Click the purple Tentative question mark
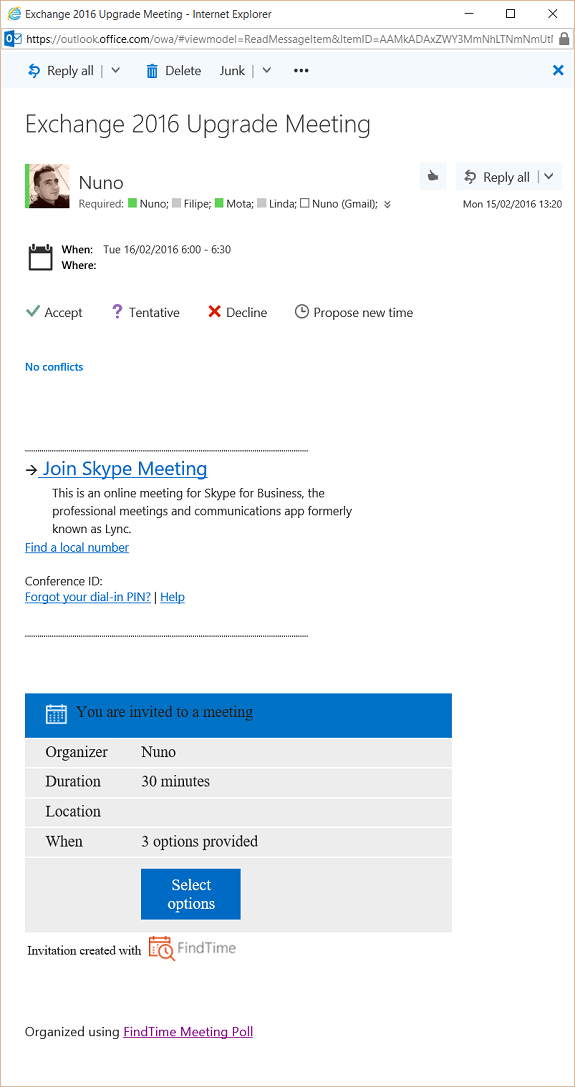This screenshot has height=1087, width=575. click(117, 312)
